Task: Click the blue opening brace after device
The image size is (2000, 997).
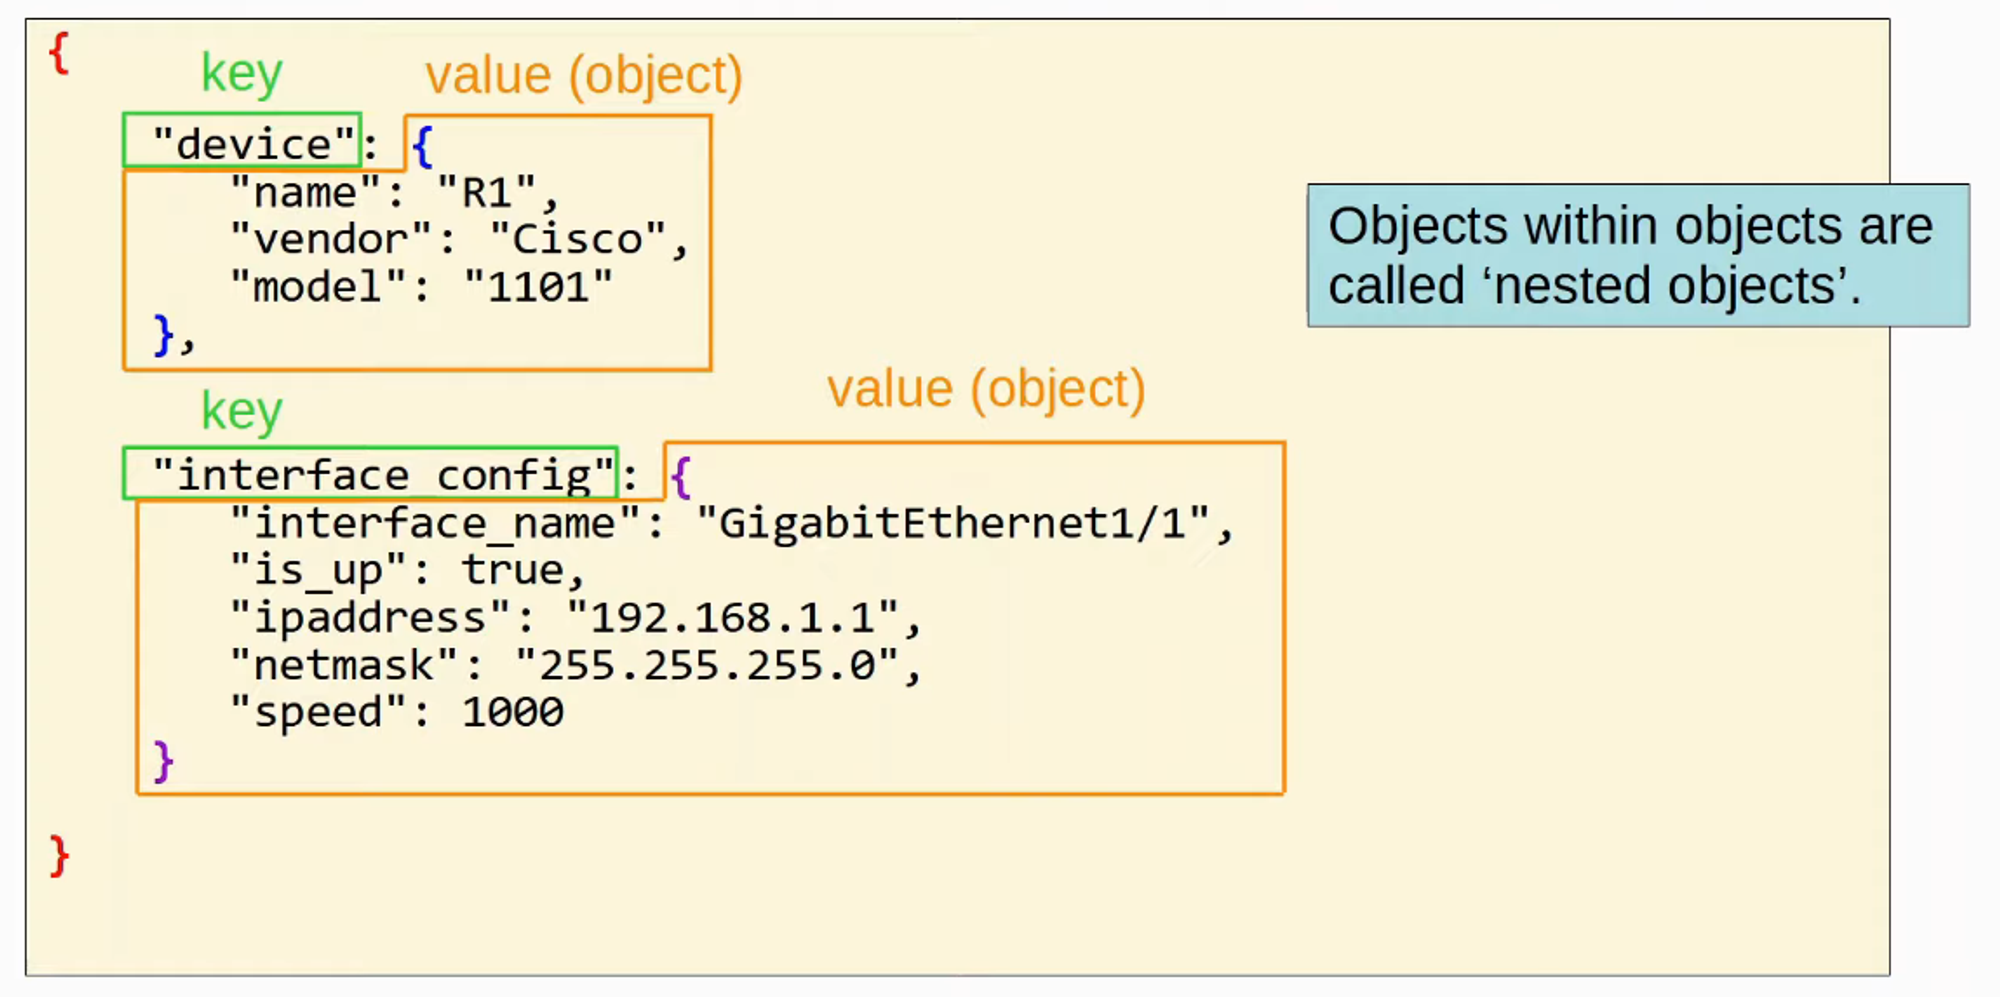Action: tap(423, 146)
